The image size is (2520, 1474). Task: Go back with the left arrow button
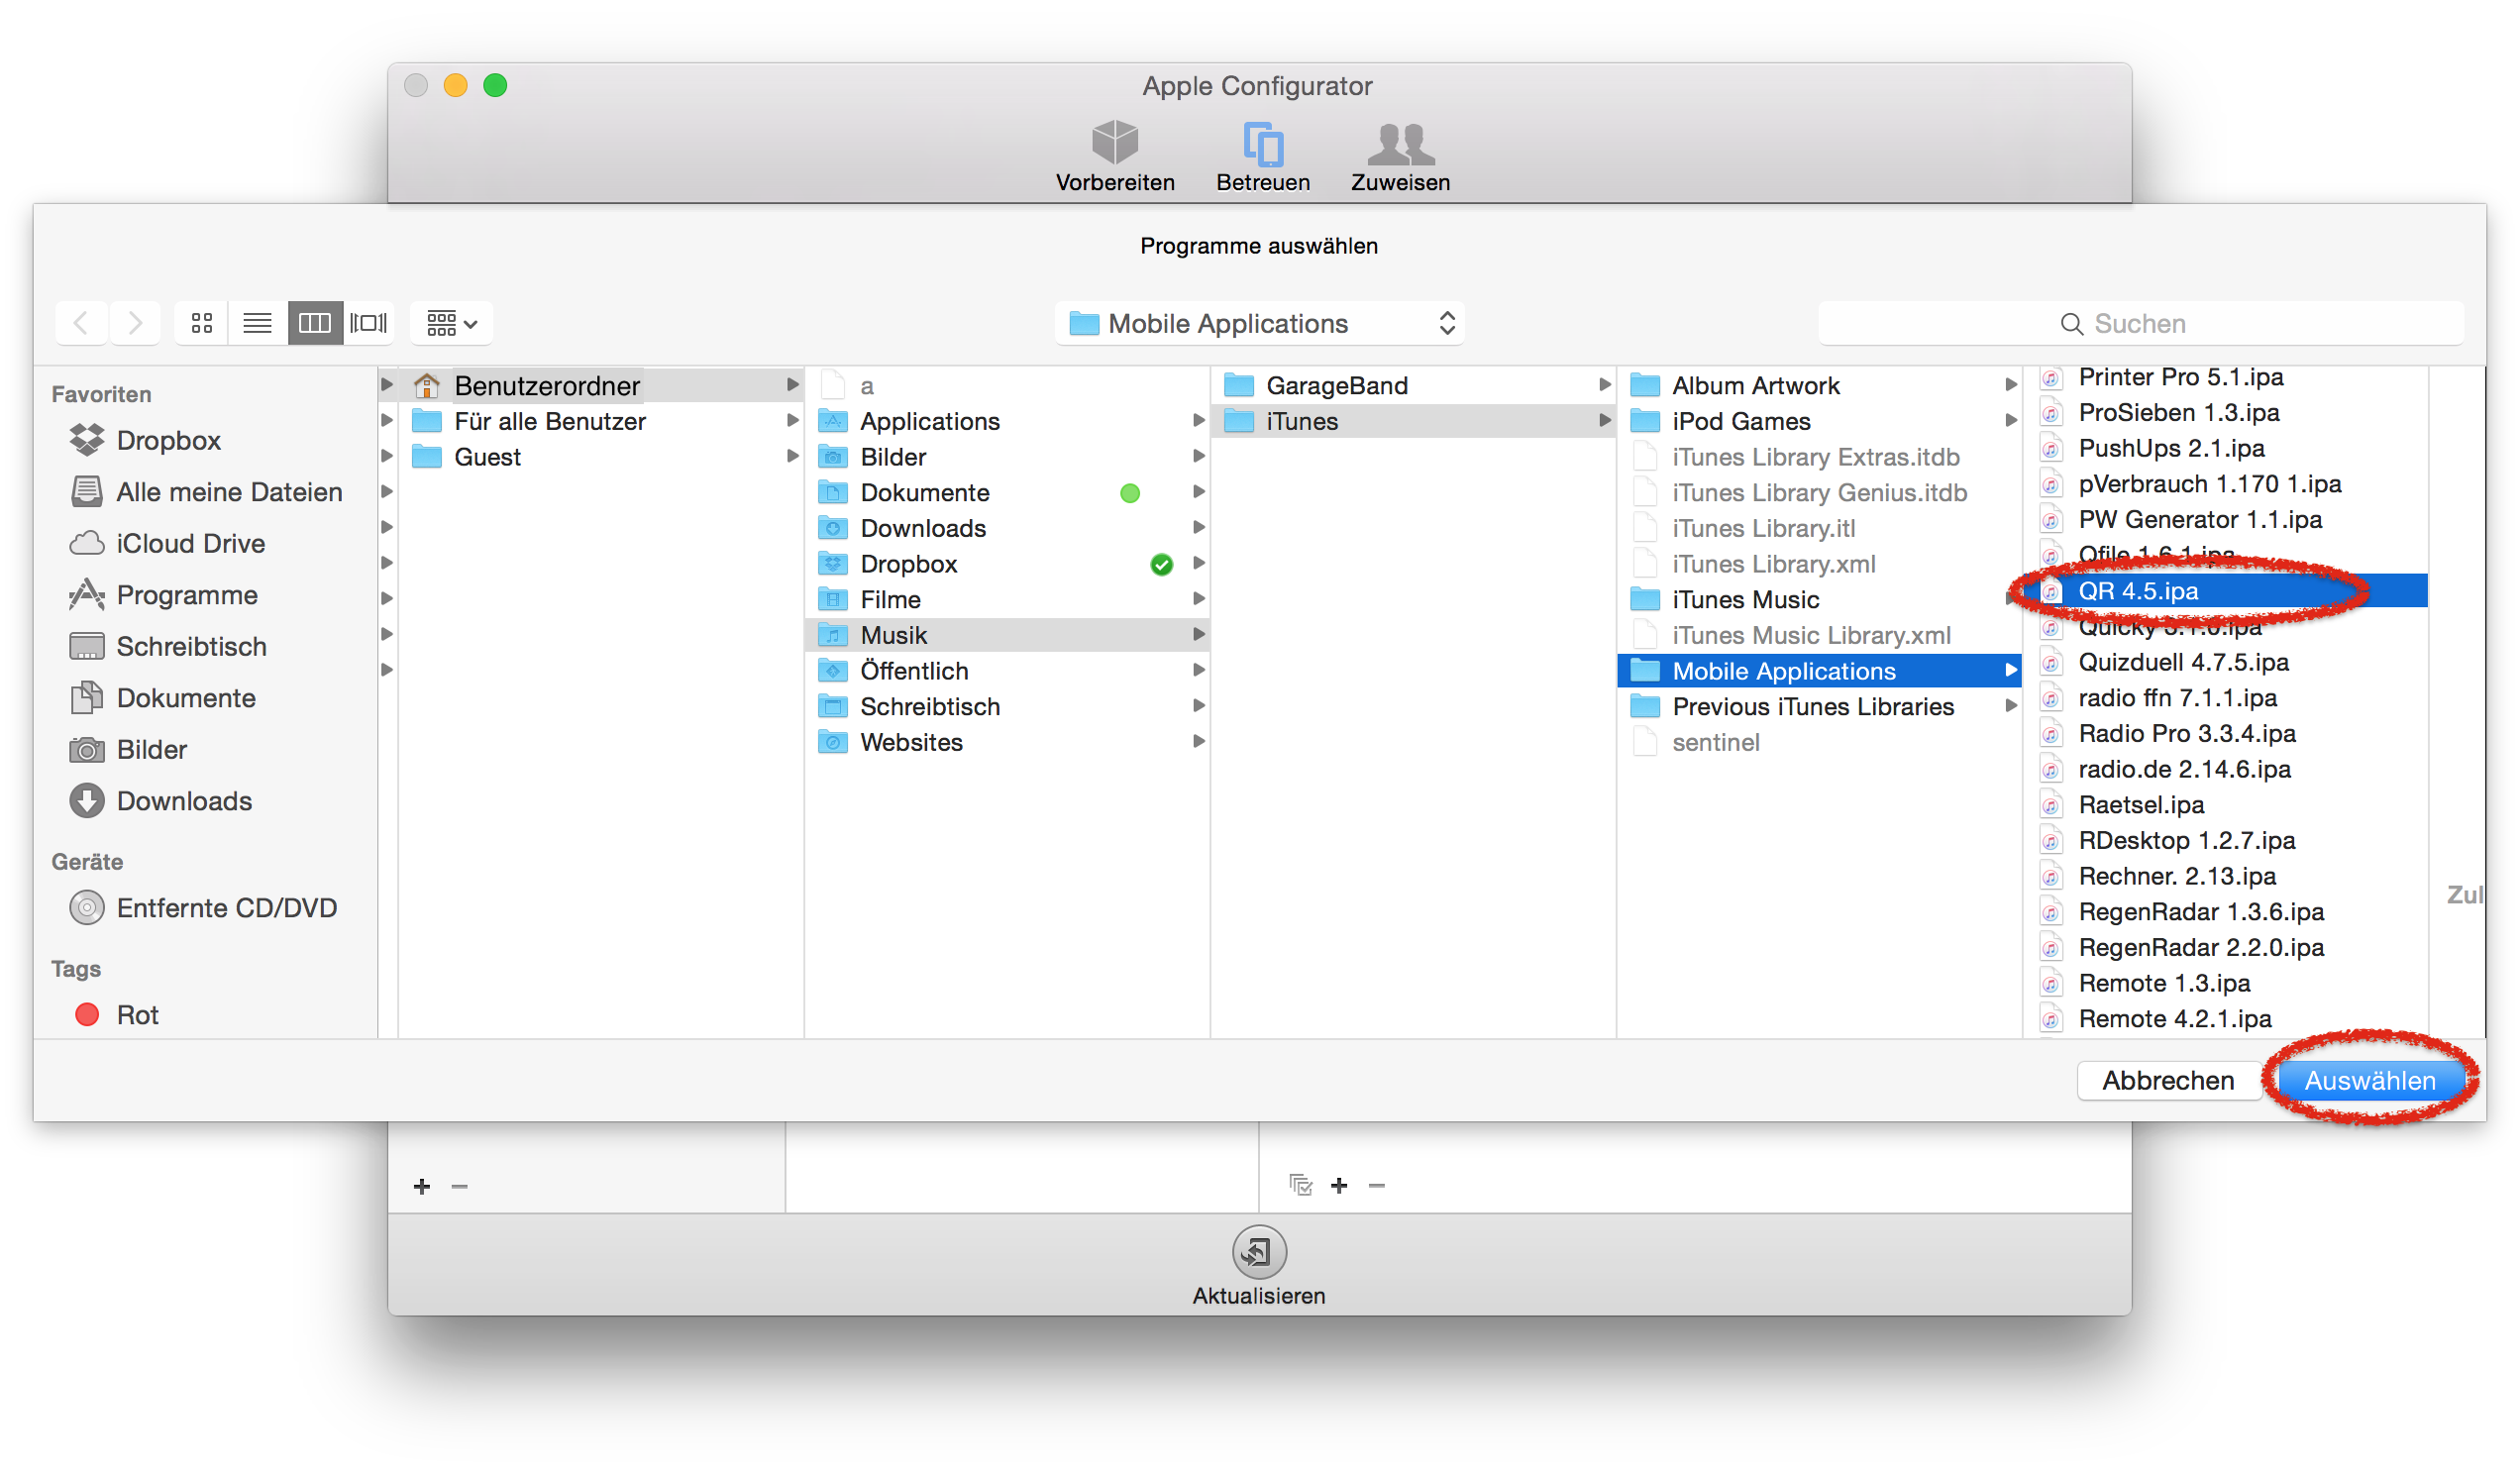81,323
